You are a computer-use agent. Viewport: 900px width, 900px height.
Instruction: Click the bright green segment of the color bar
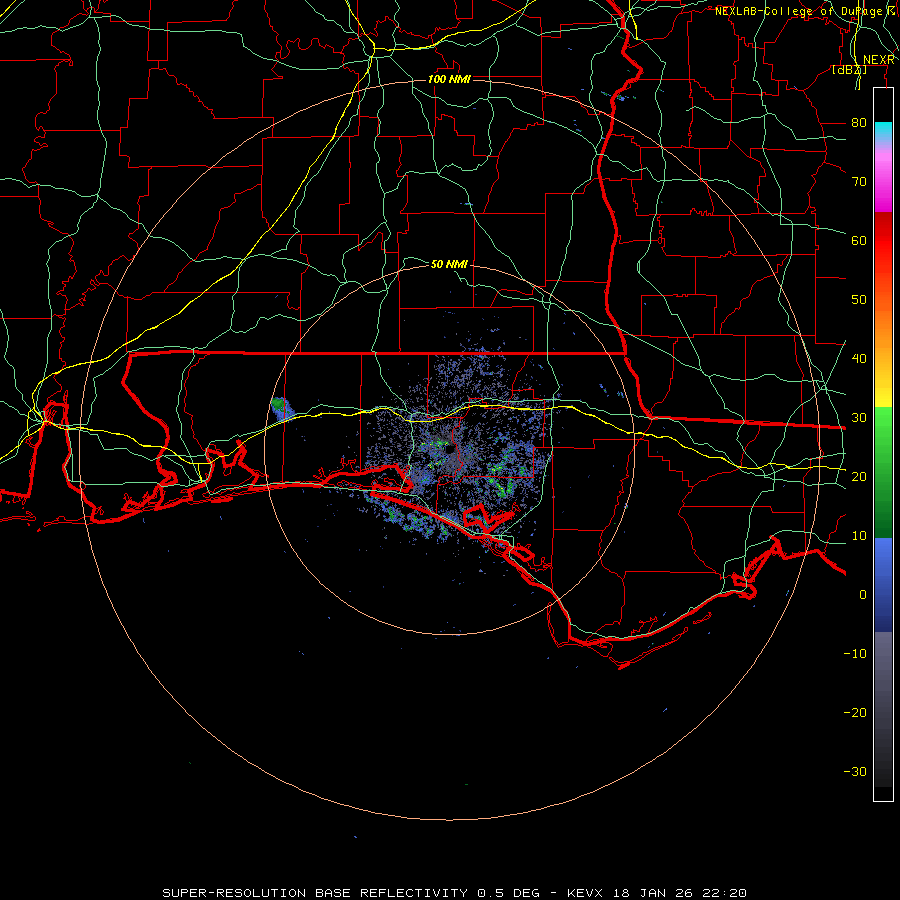pyautogui.click(x=883, y=436)
